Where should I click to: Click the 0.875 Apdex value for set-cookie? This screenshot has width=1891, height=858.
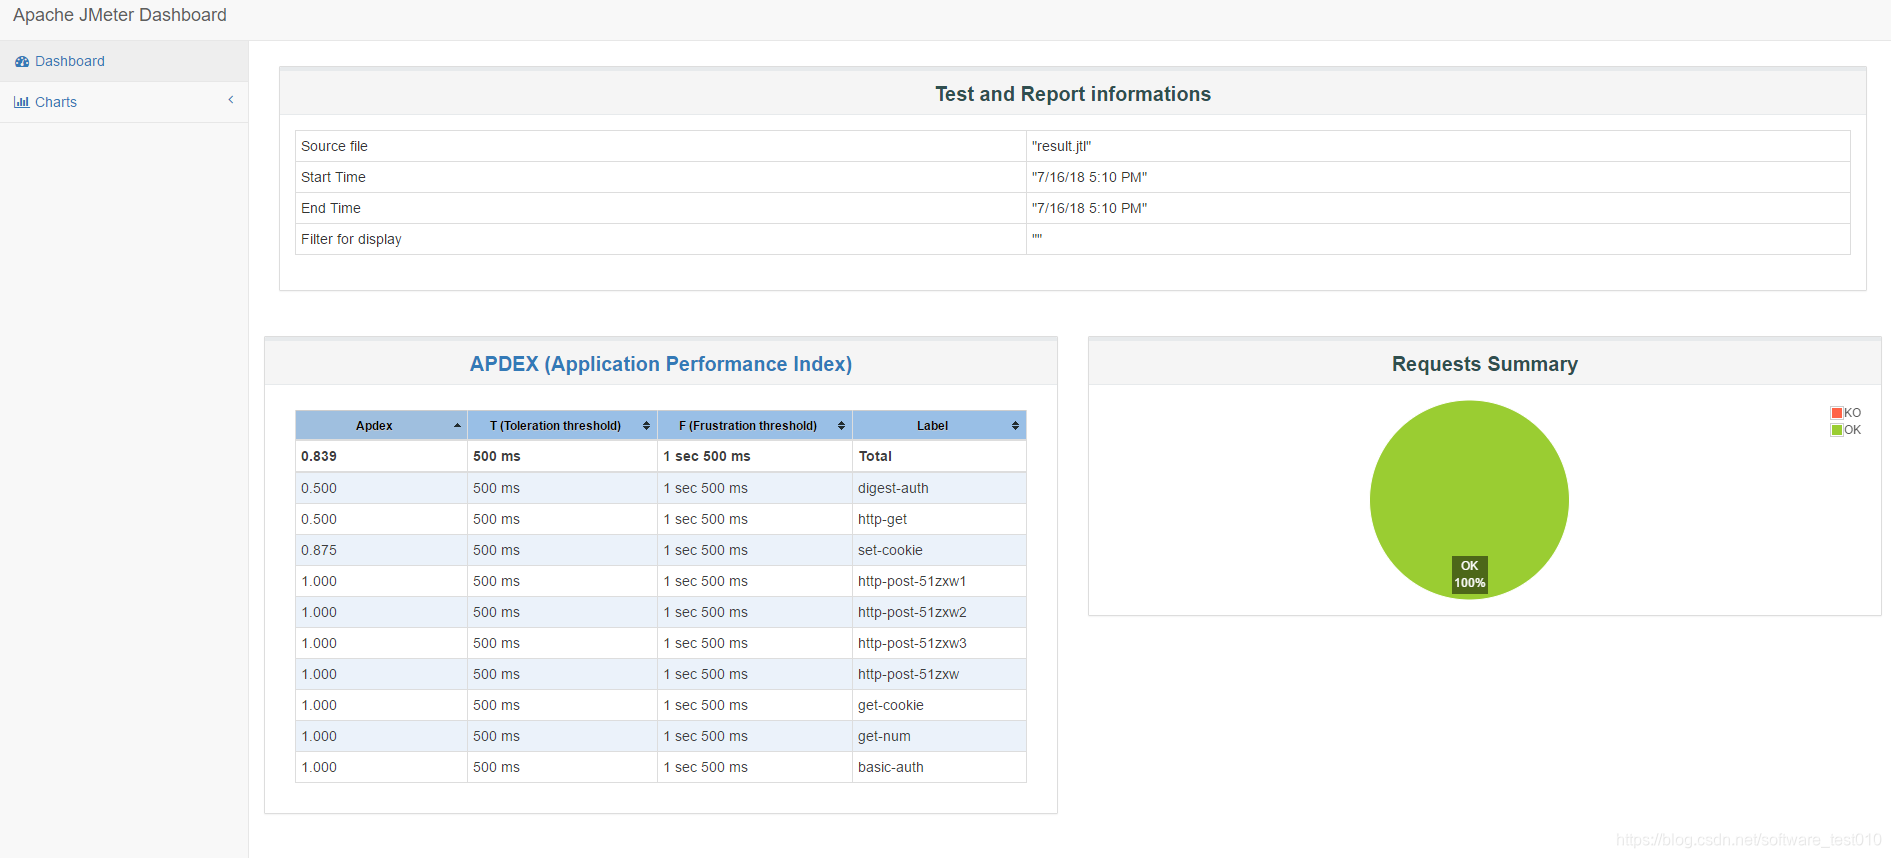(x=319, y=550)
